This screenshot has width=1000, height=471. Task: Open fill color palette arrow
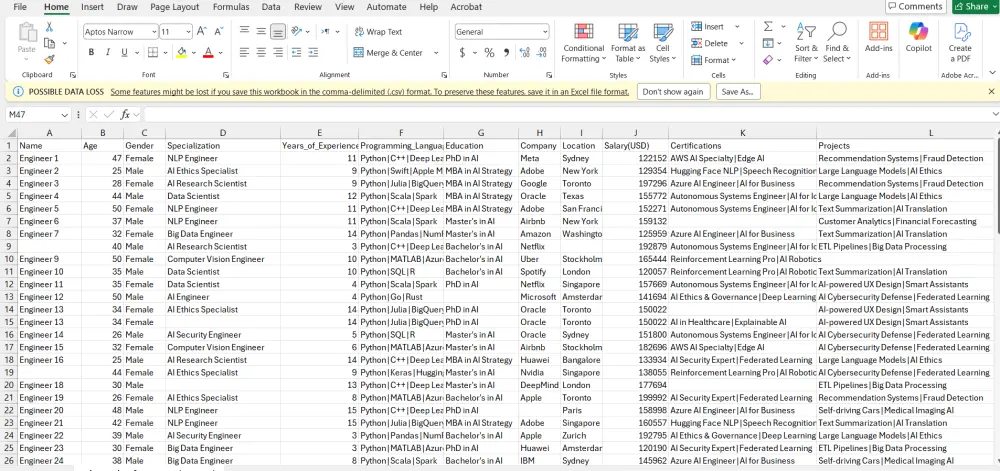point(193,53)
